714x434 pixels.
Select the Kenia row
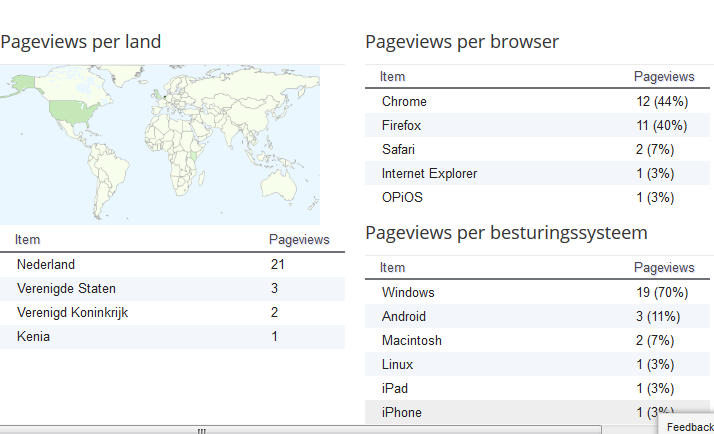click(172, 337)
